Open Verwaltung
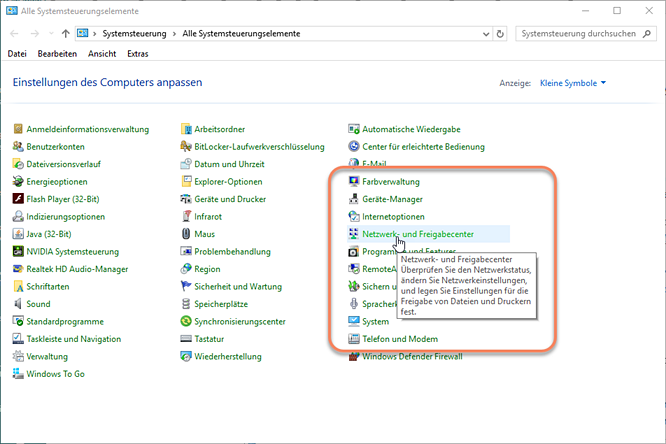The height and width of the screenshot is (444, 666). click(x=47, y=356)
